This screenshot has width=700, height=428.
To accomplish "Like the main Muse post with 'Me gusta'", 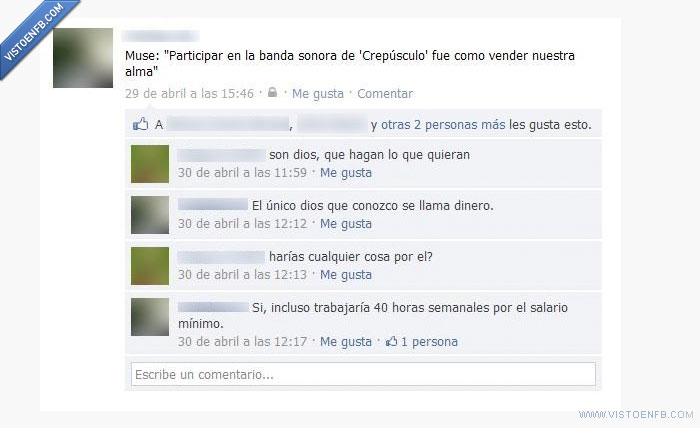I will tap(318, 94).
